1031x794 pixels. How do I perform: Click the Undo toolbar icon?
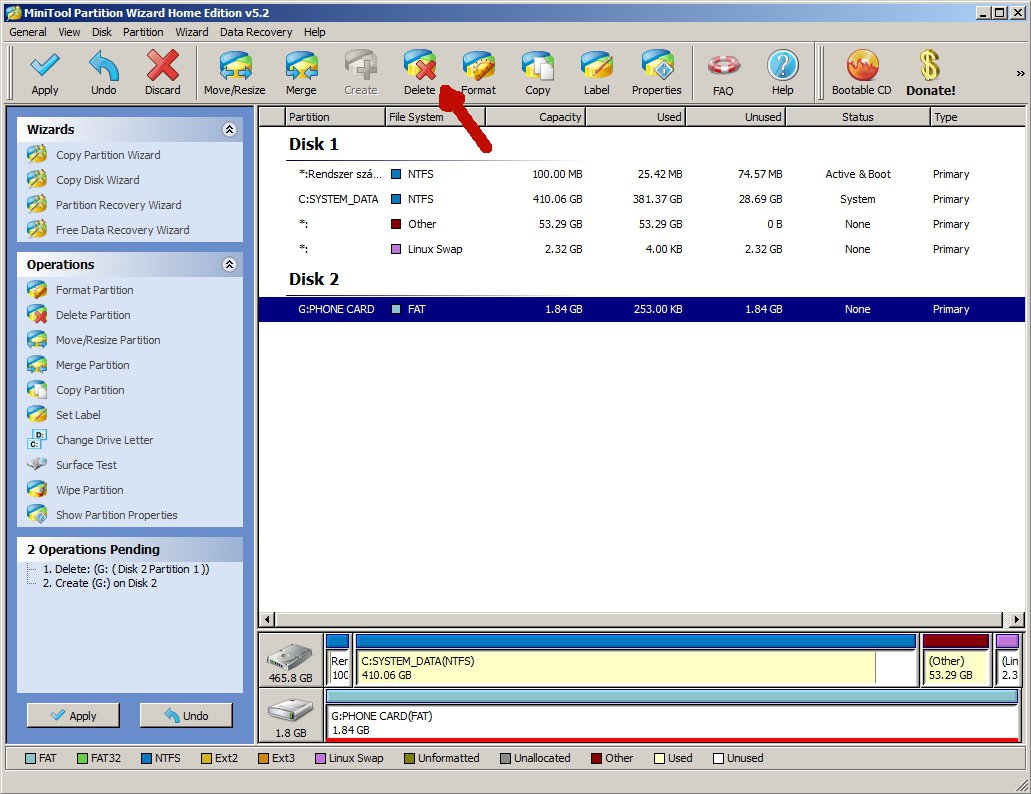pos(103,73)
